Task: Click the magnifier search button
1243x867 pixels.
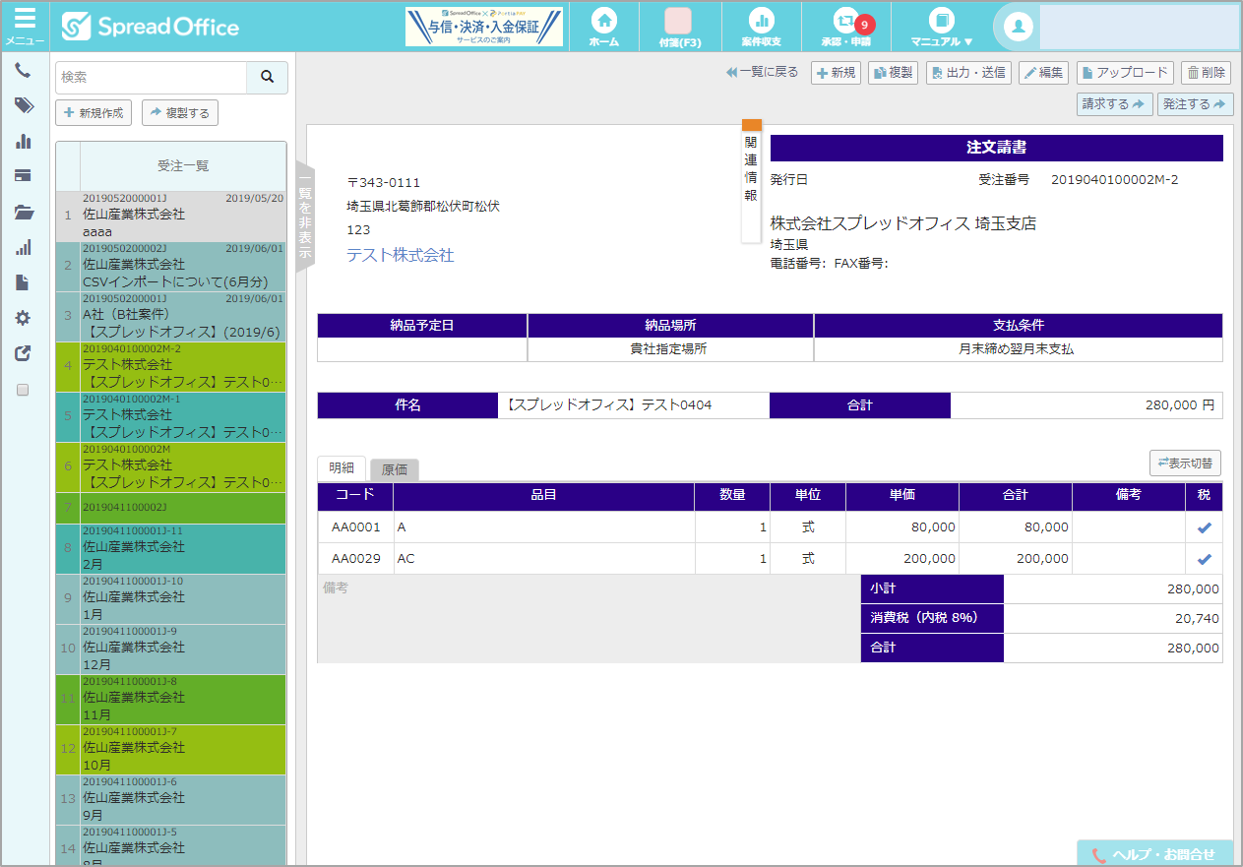Action: (267, 77)
